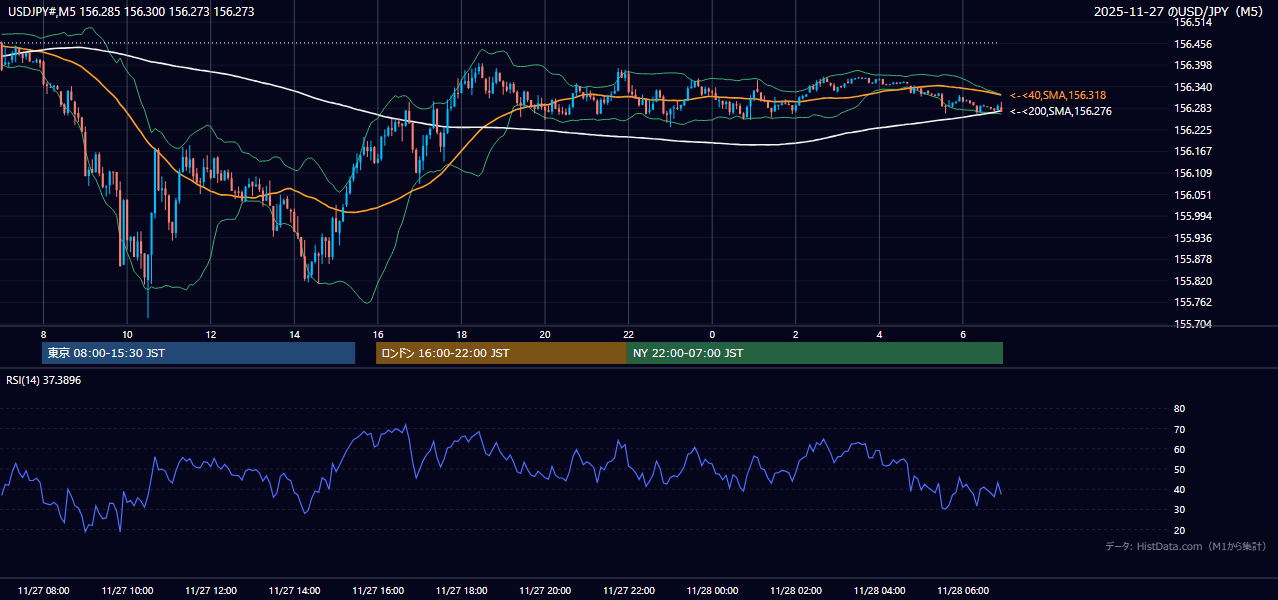Click price axis label 156.398

coord(1192,65)
